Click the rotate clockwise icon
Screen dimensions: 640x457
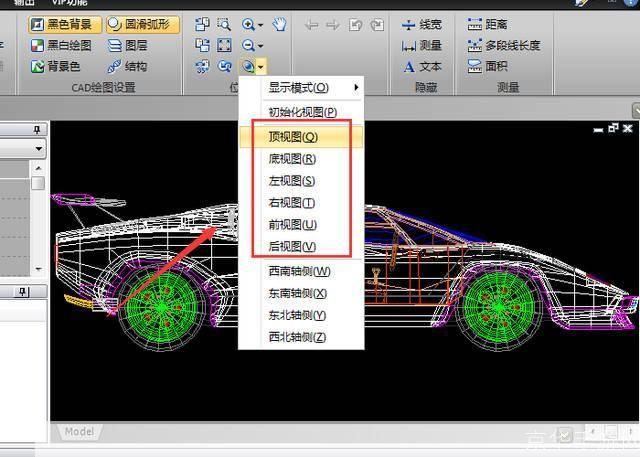377,25
